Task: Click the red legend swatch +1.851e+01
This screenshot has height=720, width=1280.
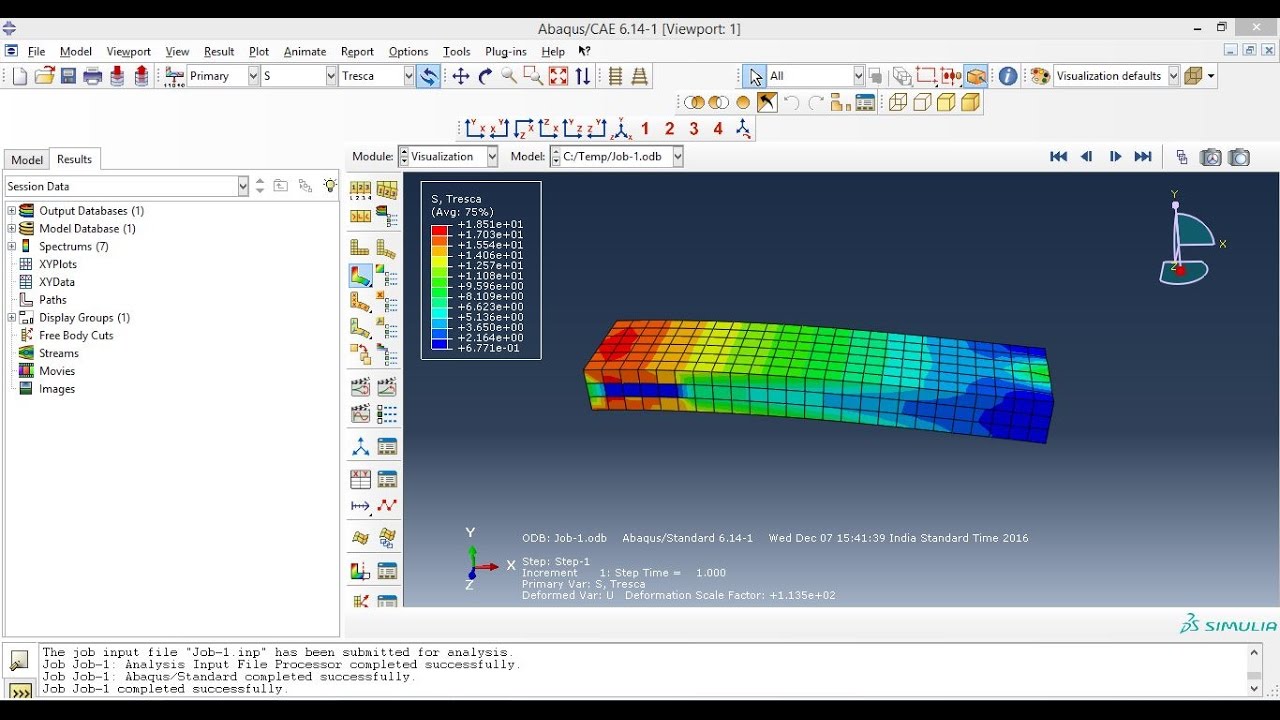Action: click(x=439, y=230)
